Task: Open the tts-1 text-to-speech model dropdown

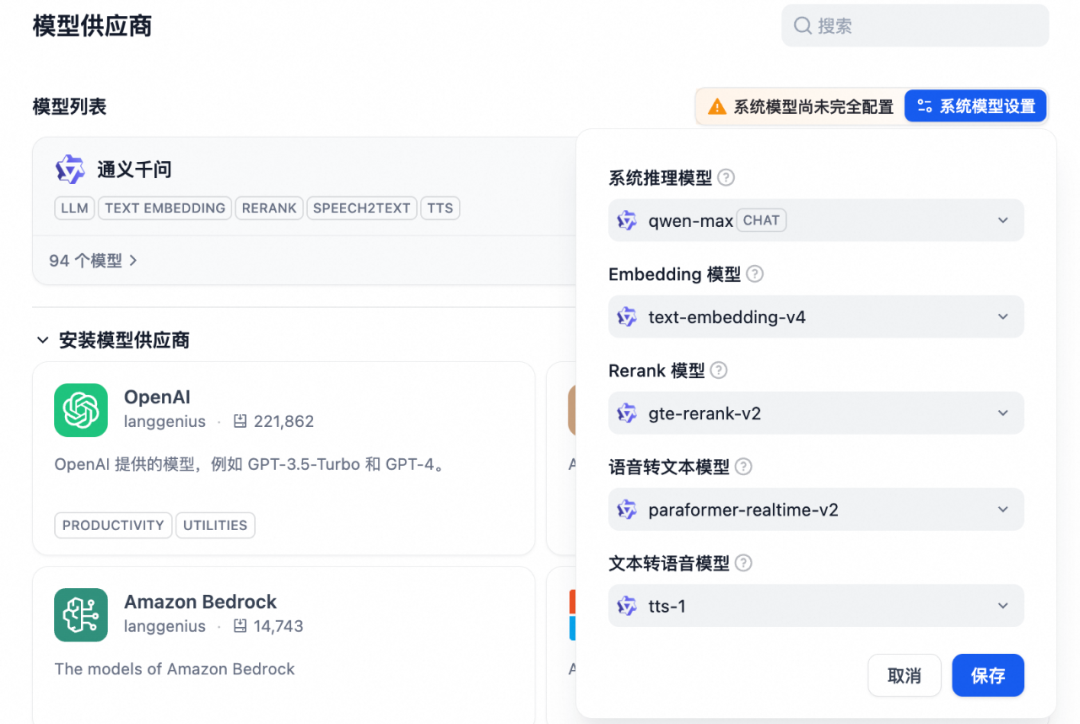Action: point(1002,606)
